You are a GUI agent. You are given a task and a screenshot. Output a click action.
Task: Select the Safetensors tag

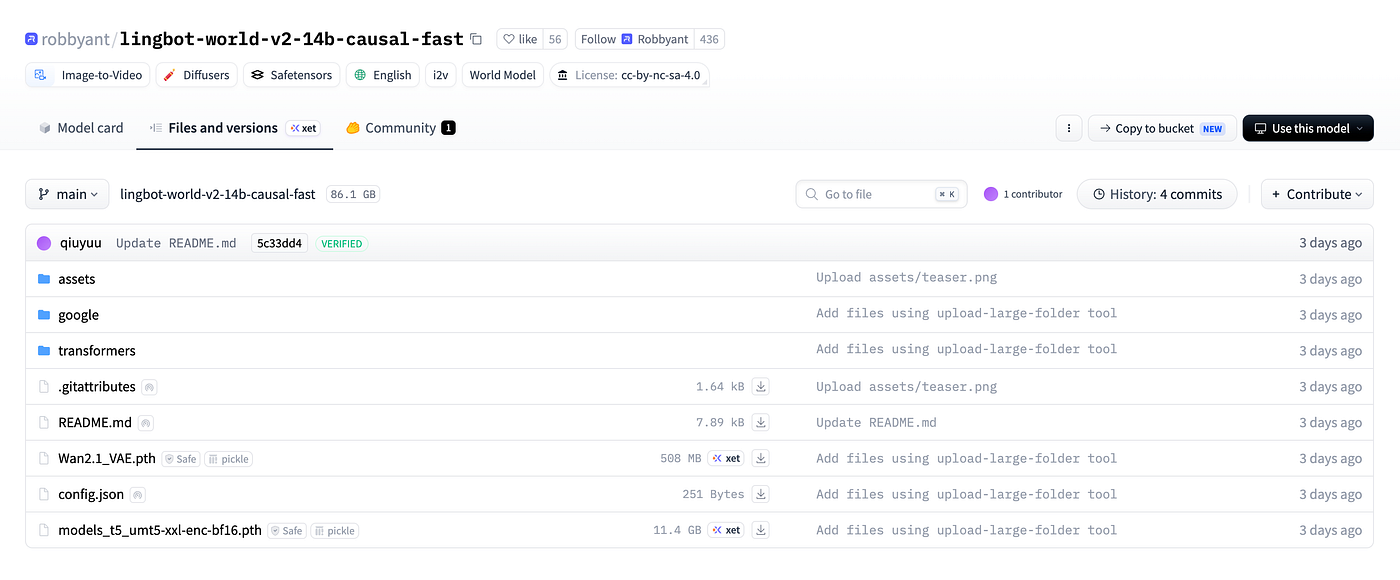pyautogui.click(x=291, y=75)
